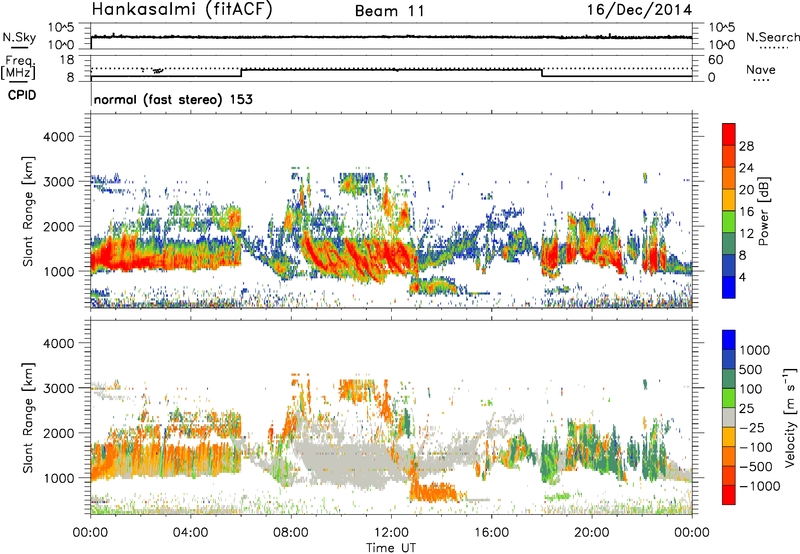Click the '18' tick on frequency axis
The image size is (800, 554).
(67, 60)
